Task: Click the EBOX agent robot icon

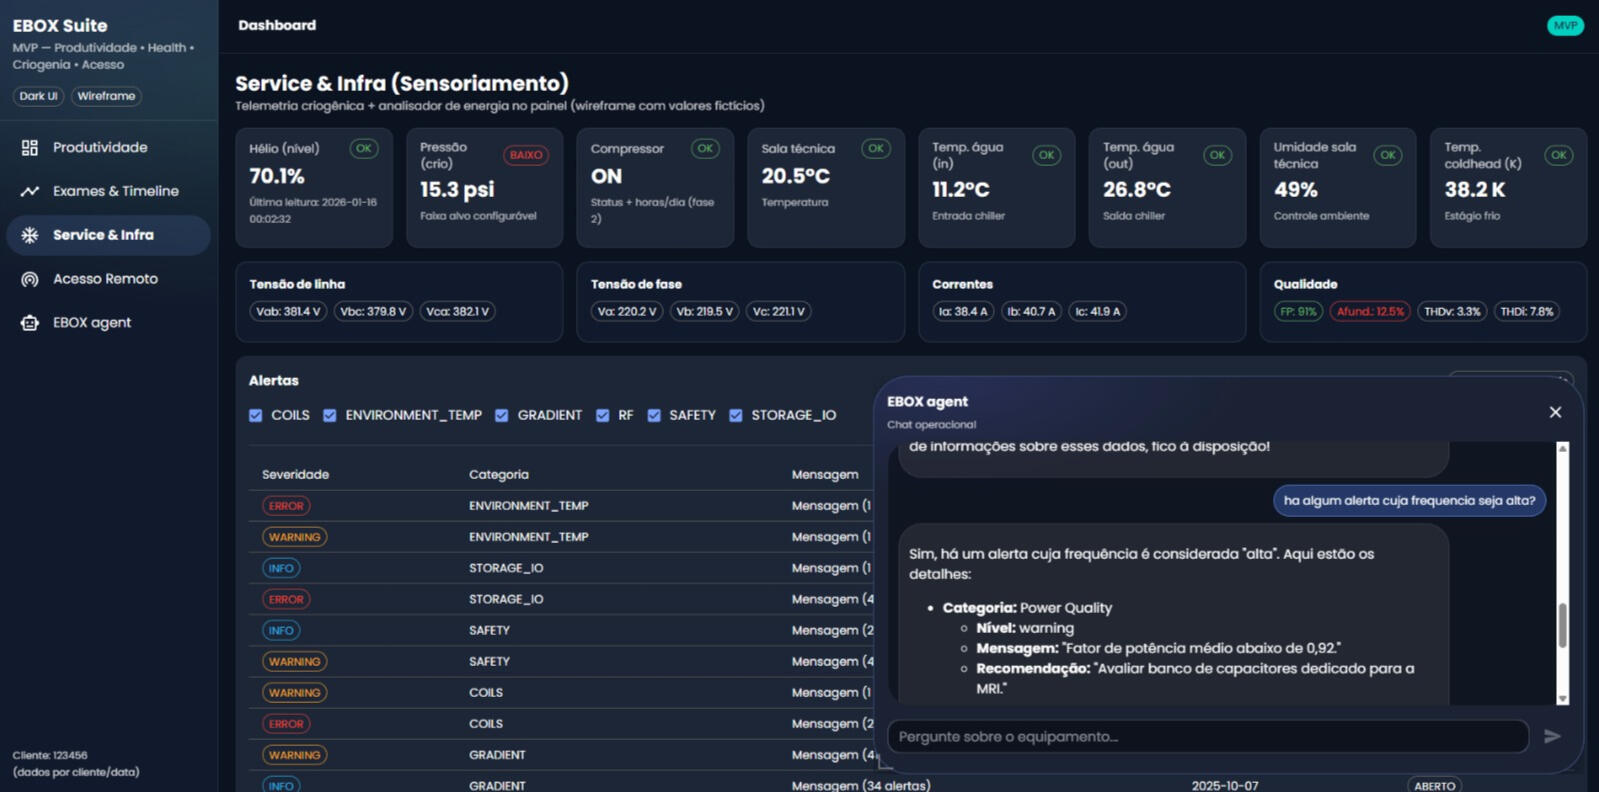Action: click(x=30, y=323)
